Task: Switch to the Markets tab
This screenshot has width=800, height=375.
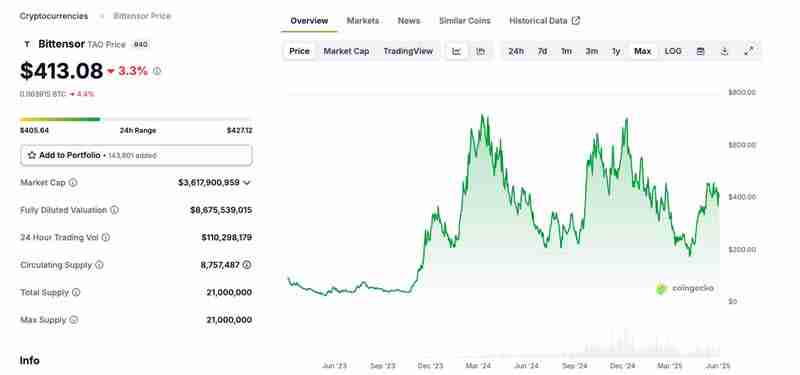Action: coord(363,21)
